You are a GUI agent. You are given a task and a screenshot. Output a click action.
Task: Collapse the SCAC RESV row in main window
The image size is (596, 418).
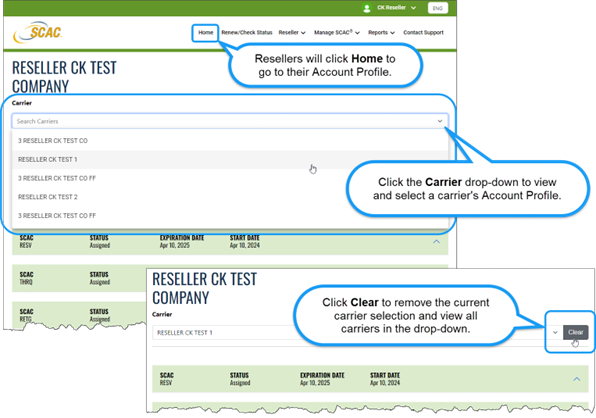436,242
